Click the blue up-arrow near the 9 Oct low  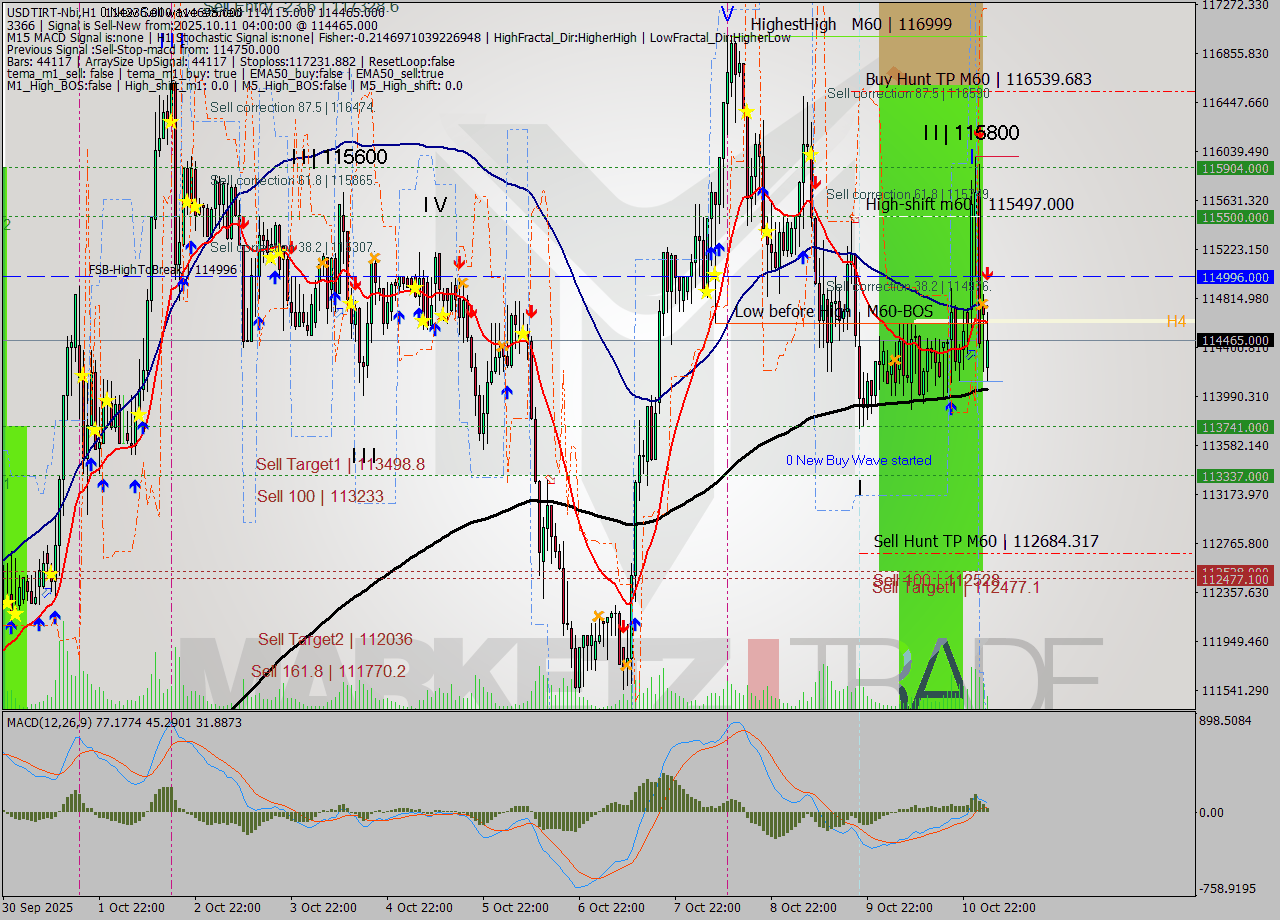pos(950,408)
